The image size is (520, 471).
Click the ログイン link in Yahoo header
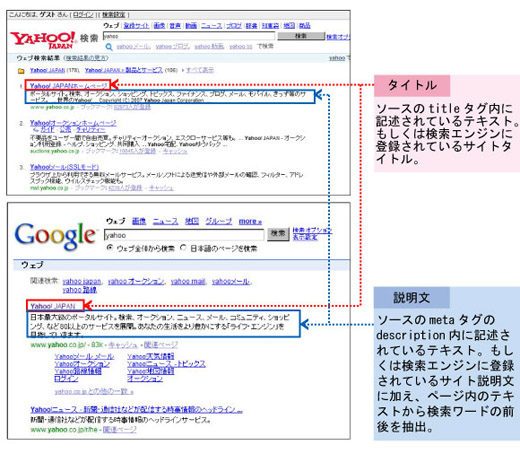83,15
